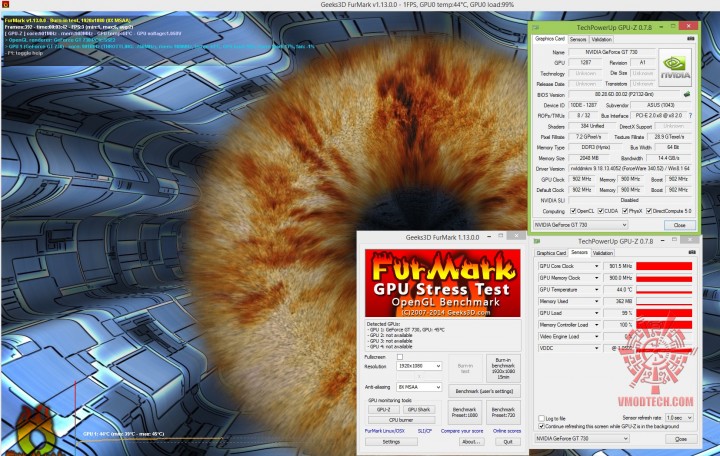Maximize the FurMark settings window
Screen dimensions: 720x456
[x=501, y=236]
